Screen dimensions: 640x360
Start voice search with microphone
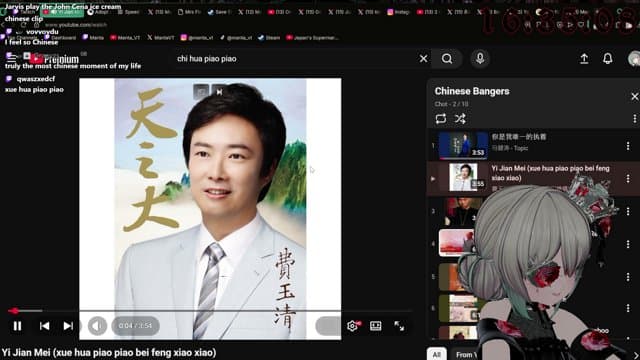[480, 58]
